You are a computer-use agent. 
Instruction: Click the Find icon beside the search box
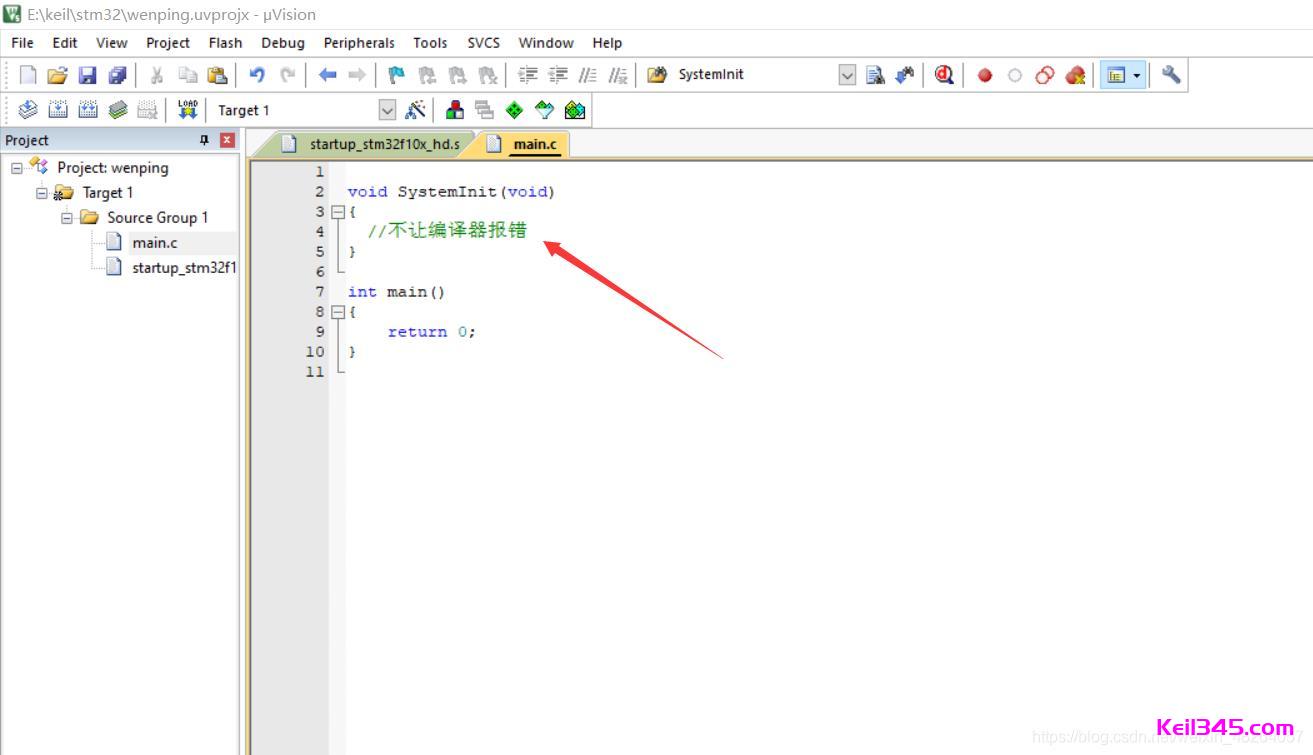pyautogui.click(x=876, y=75)
